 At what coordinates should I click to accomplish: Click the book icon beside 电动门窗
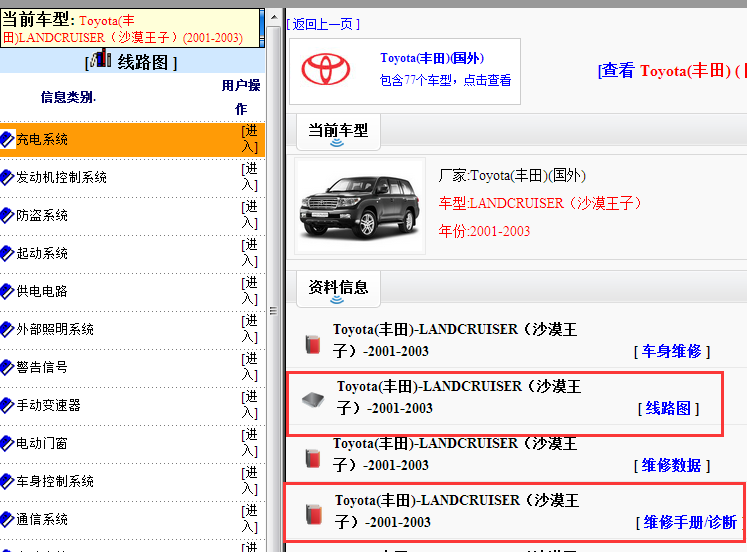click(8, 443)
